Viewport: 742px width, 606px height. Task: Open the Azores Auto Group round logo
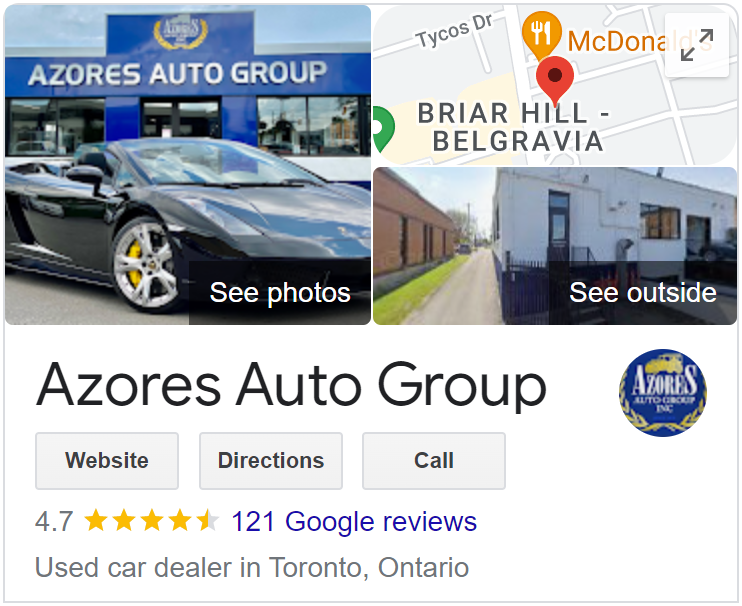[662, 393]
